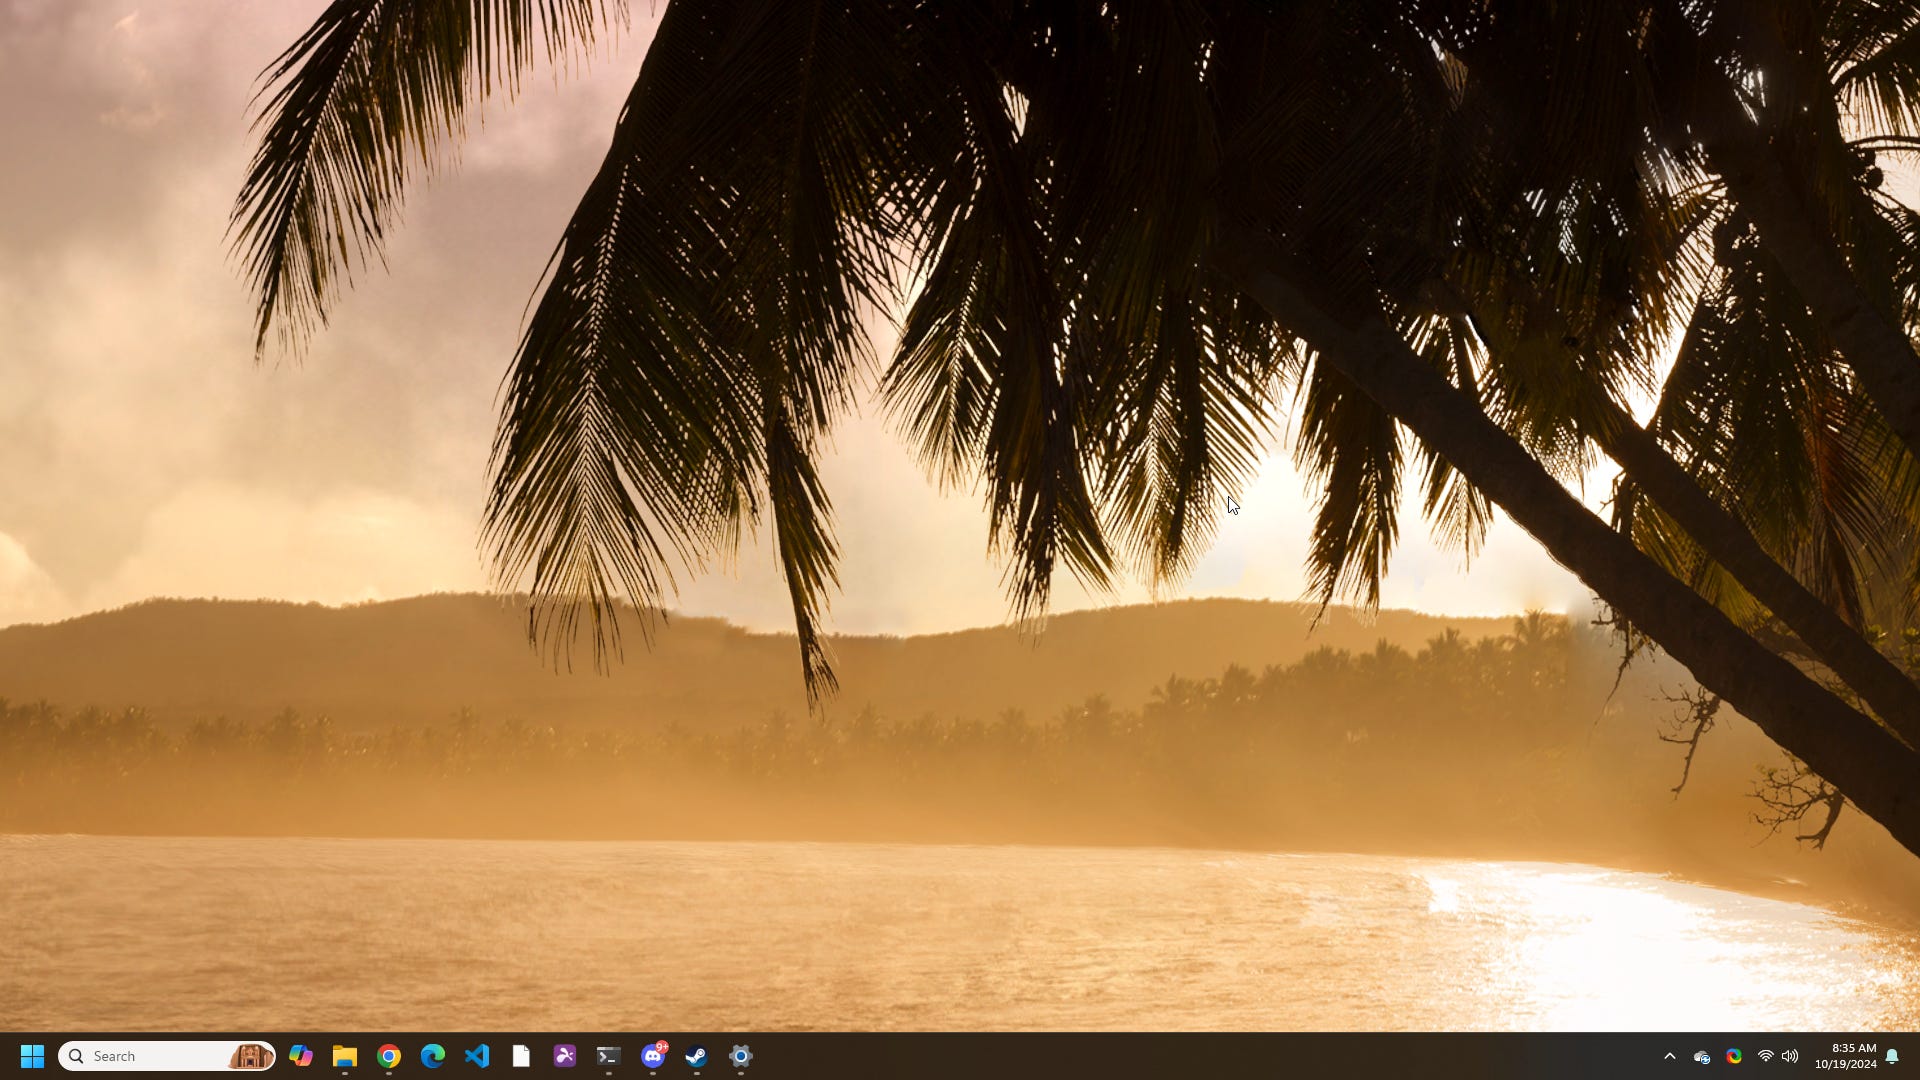Open Windows Terminal
Screen dimensions: 1920x1080
[x=608, y=1056]
